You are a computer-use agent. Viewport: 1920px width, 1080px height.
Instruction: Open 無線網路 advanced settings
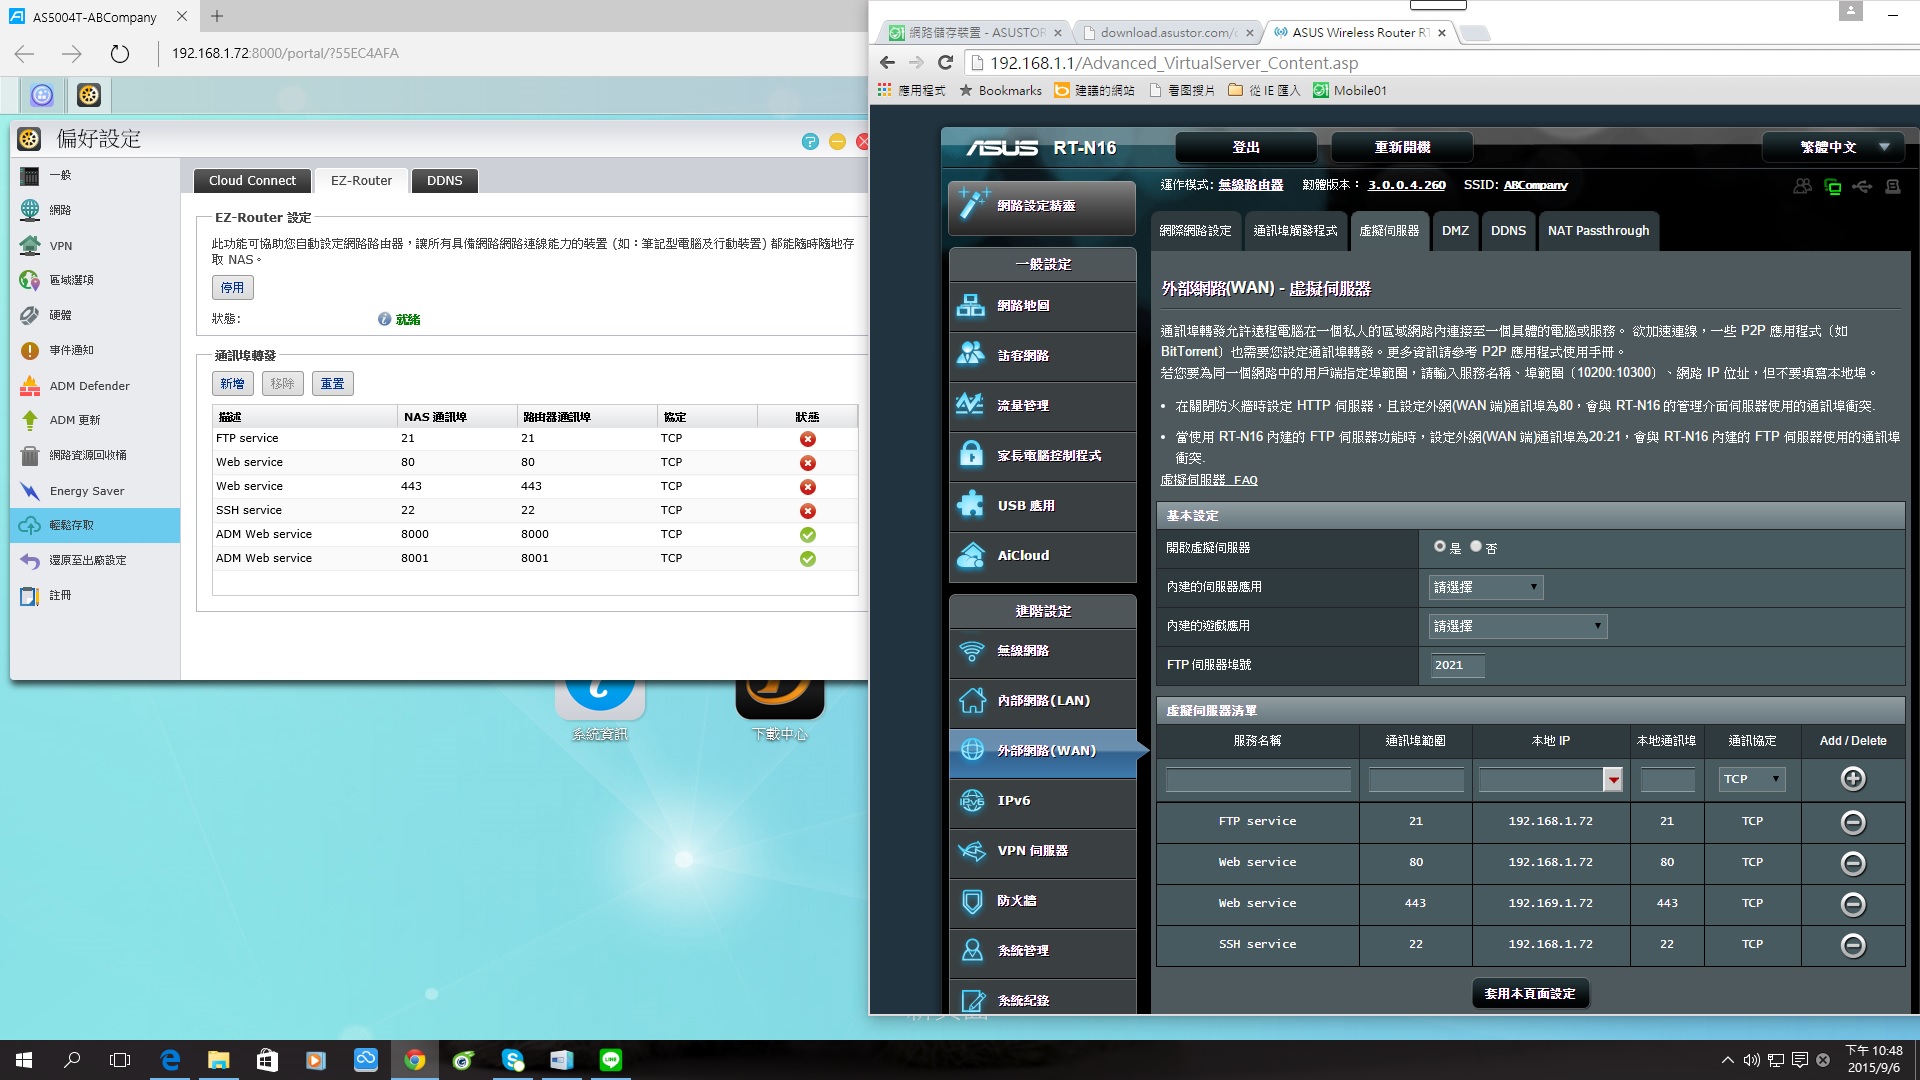pos(1042,651)
